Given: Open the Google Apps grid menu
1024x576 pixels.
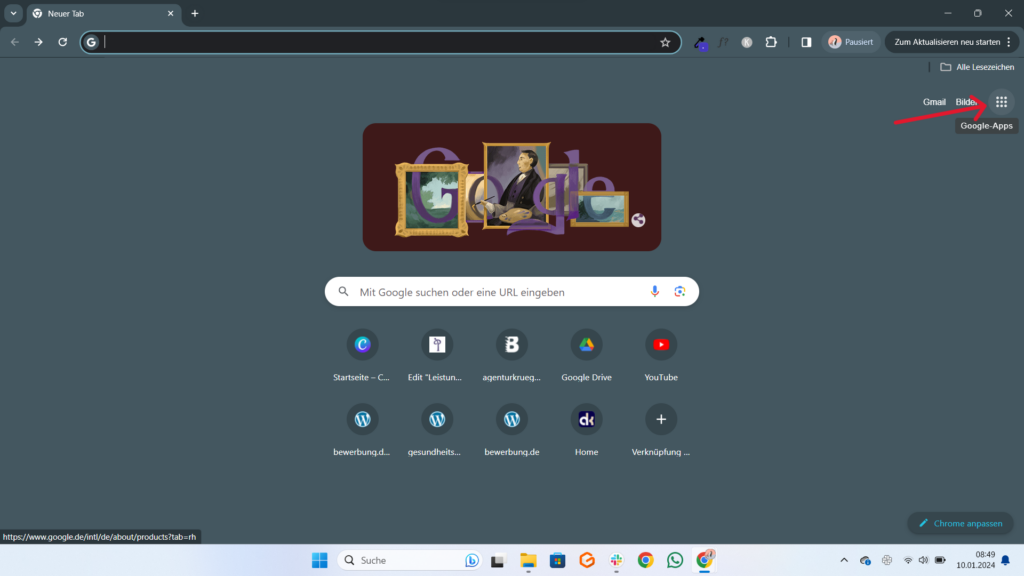Looking at the screenshot, I should pos(1001,102).
